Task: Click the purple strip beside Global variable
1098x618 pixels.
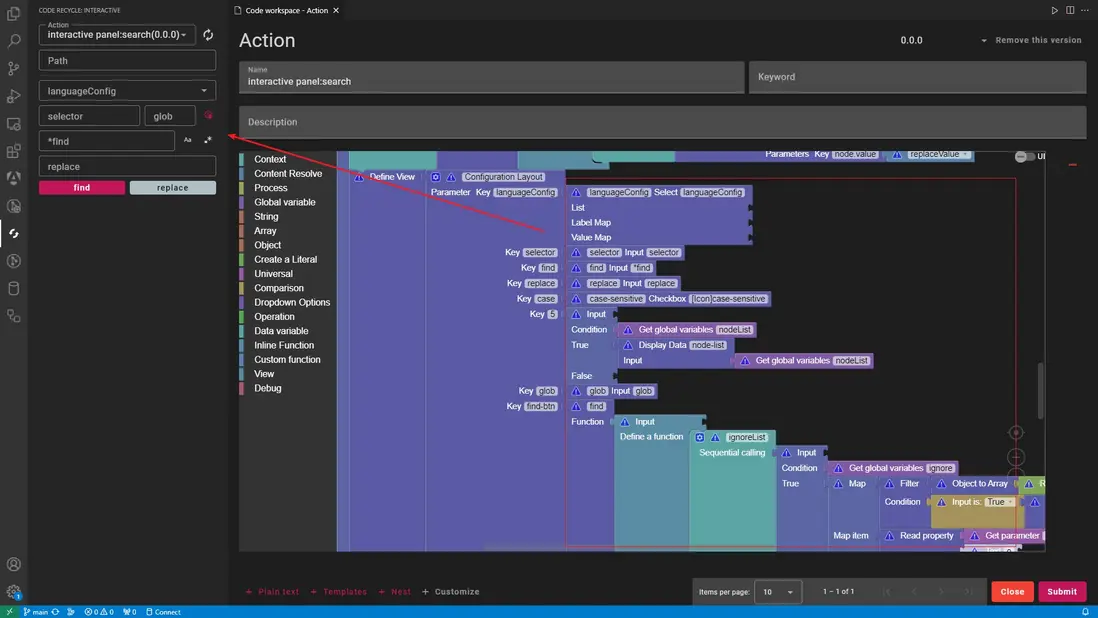Action: (240, 201)
